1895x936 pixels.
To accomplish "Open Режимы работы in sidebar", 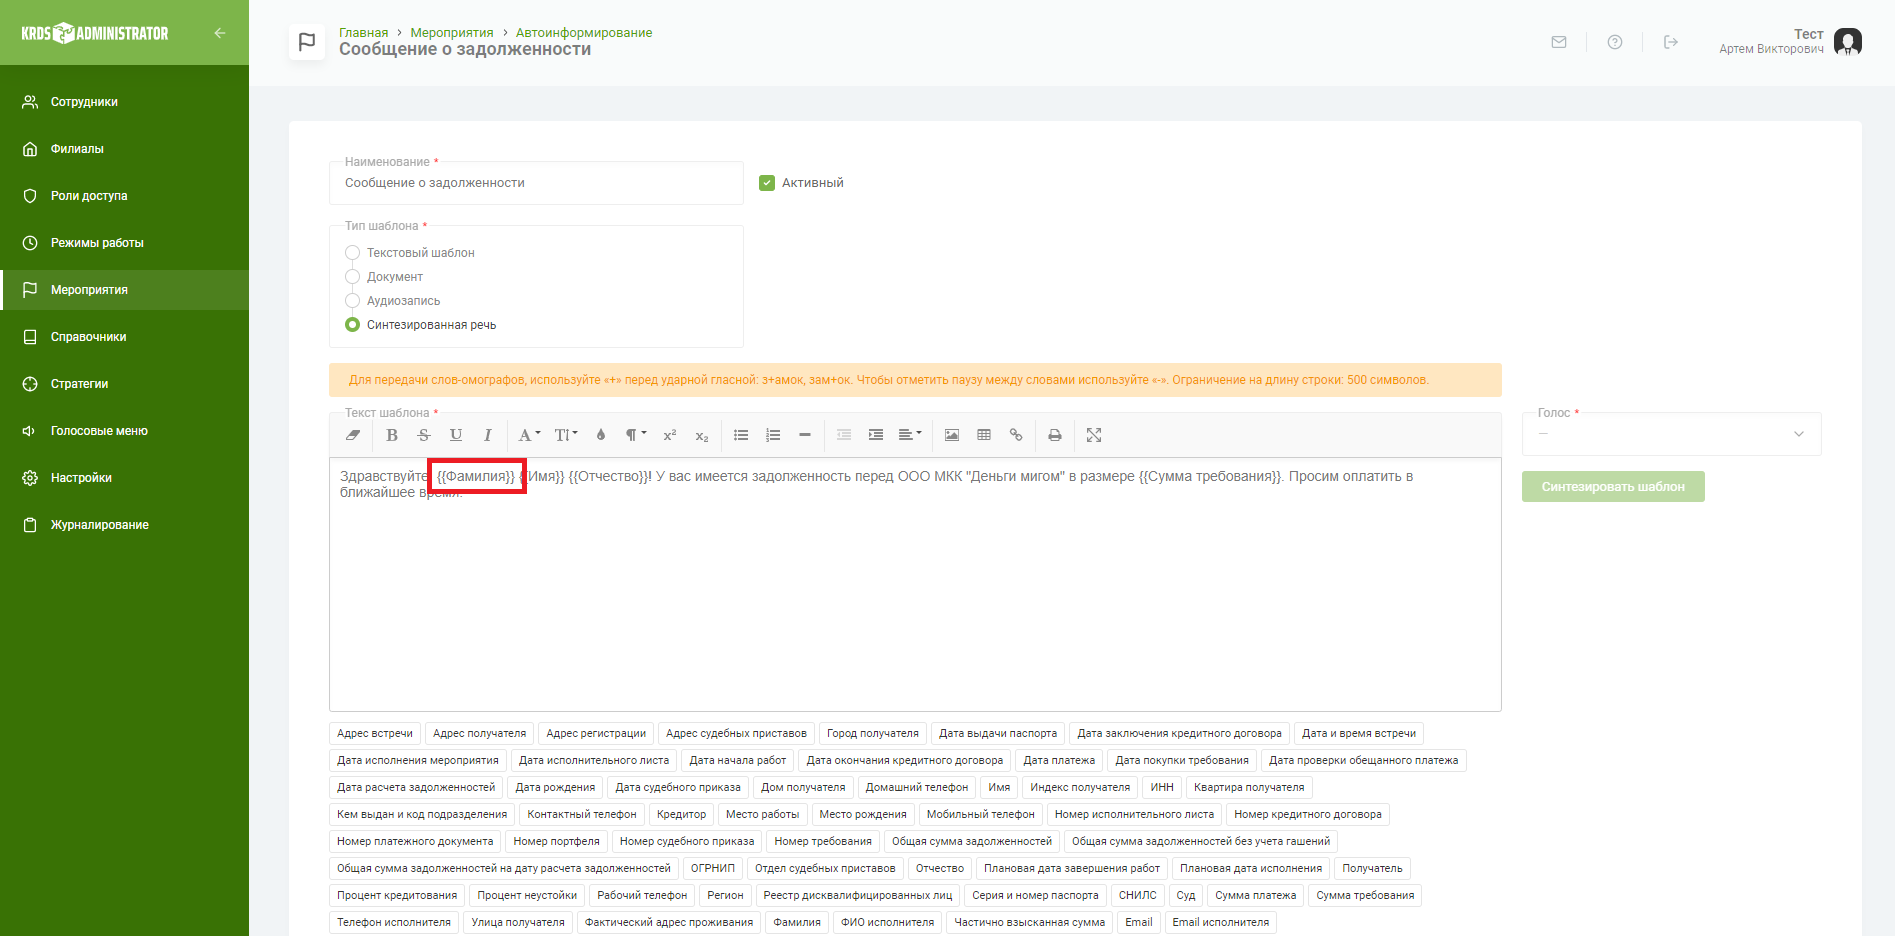I will (124, 243).
